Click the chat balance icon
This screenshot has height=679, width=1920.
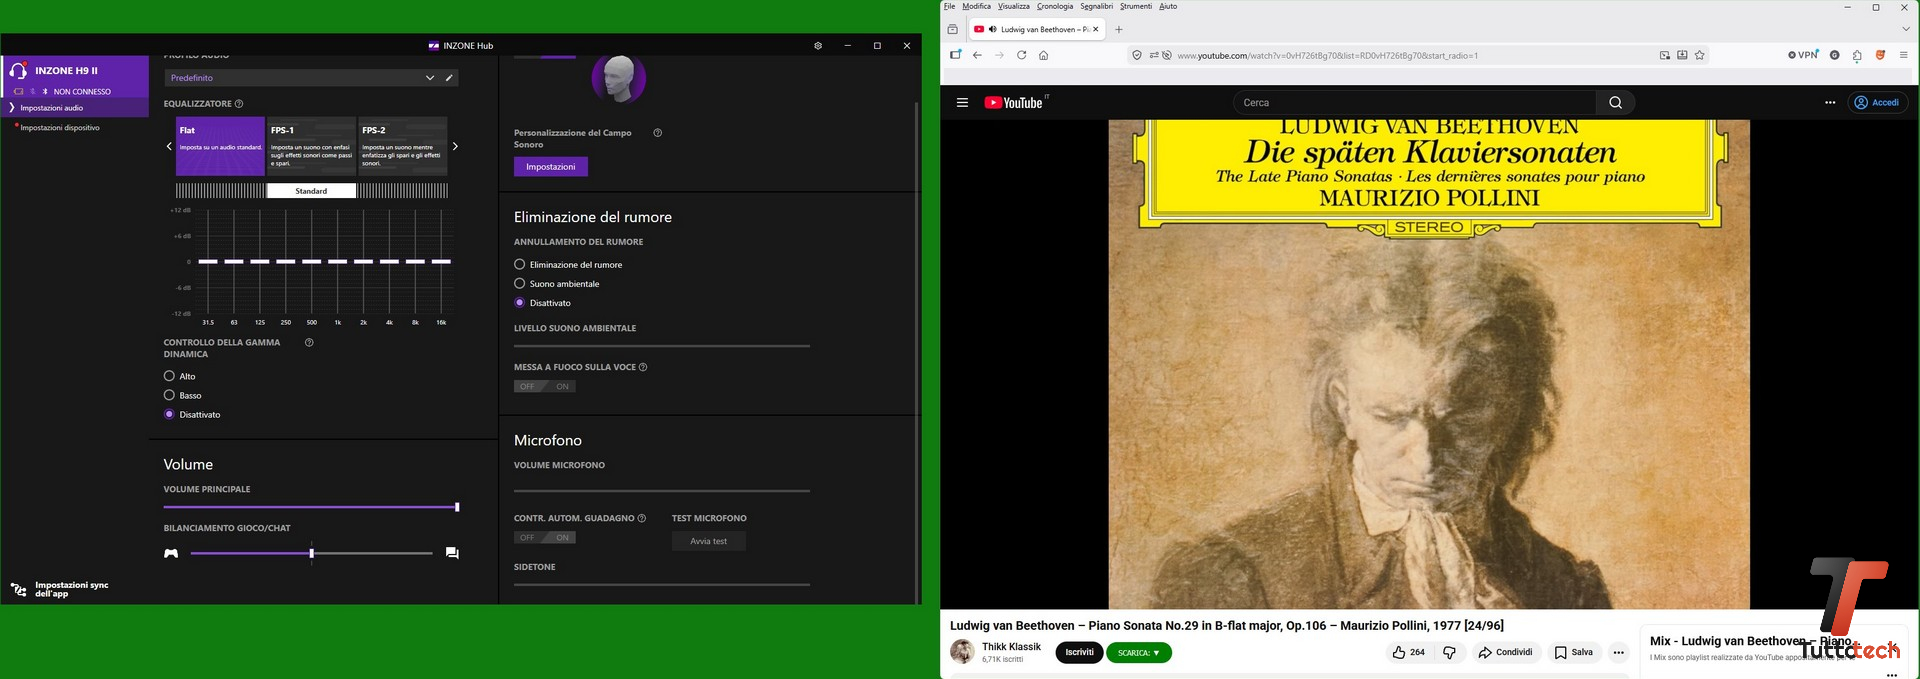click(x=452, y=553)
